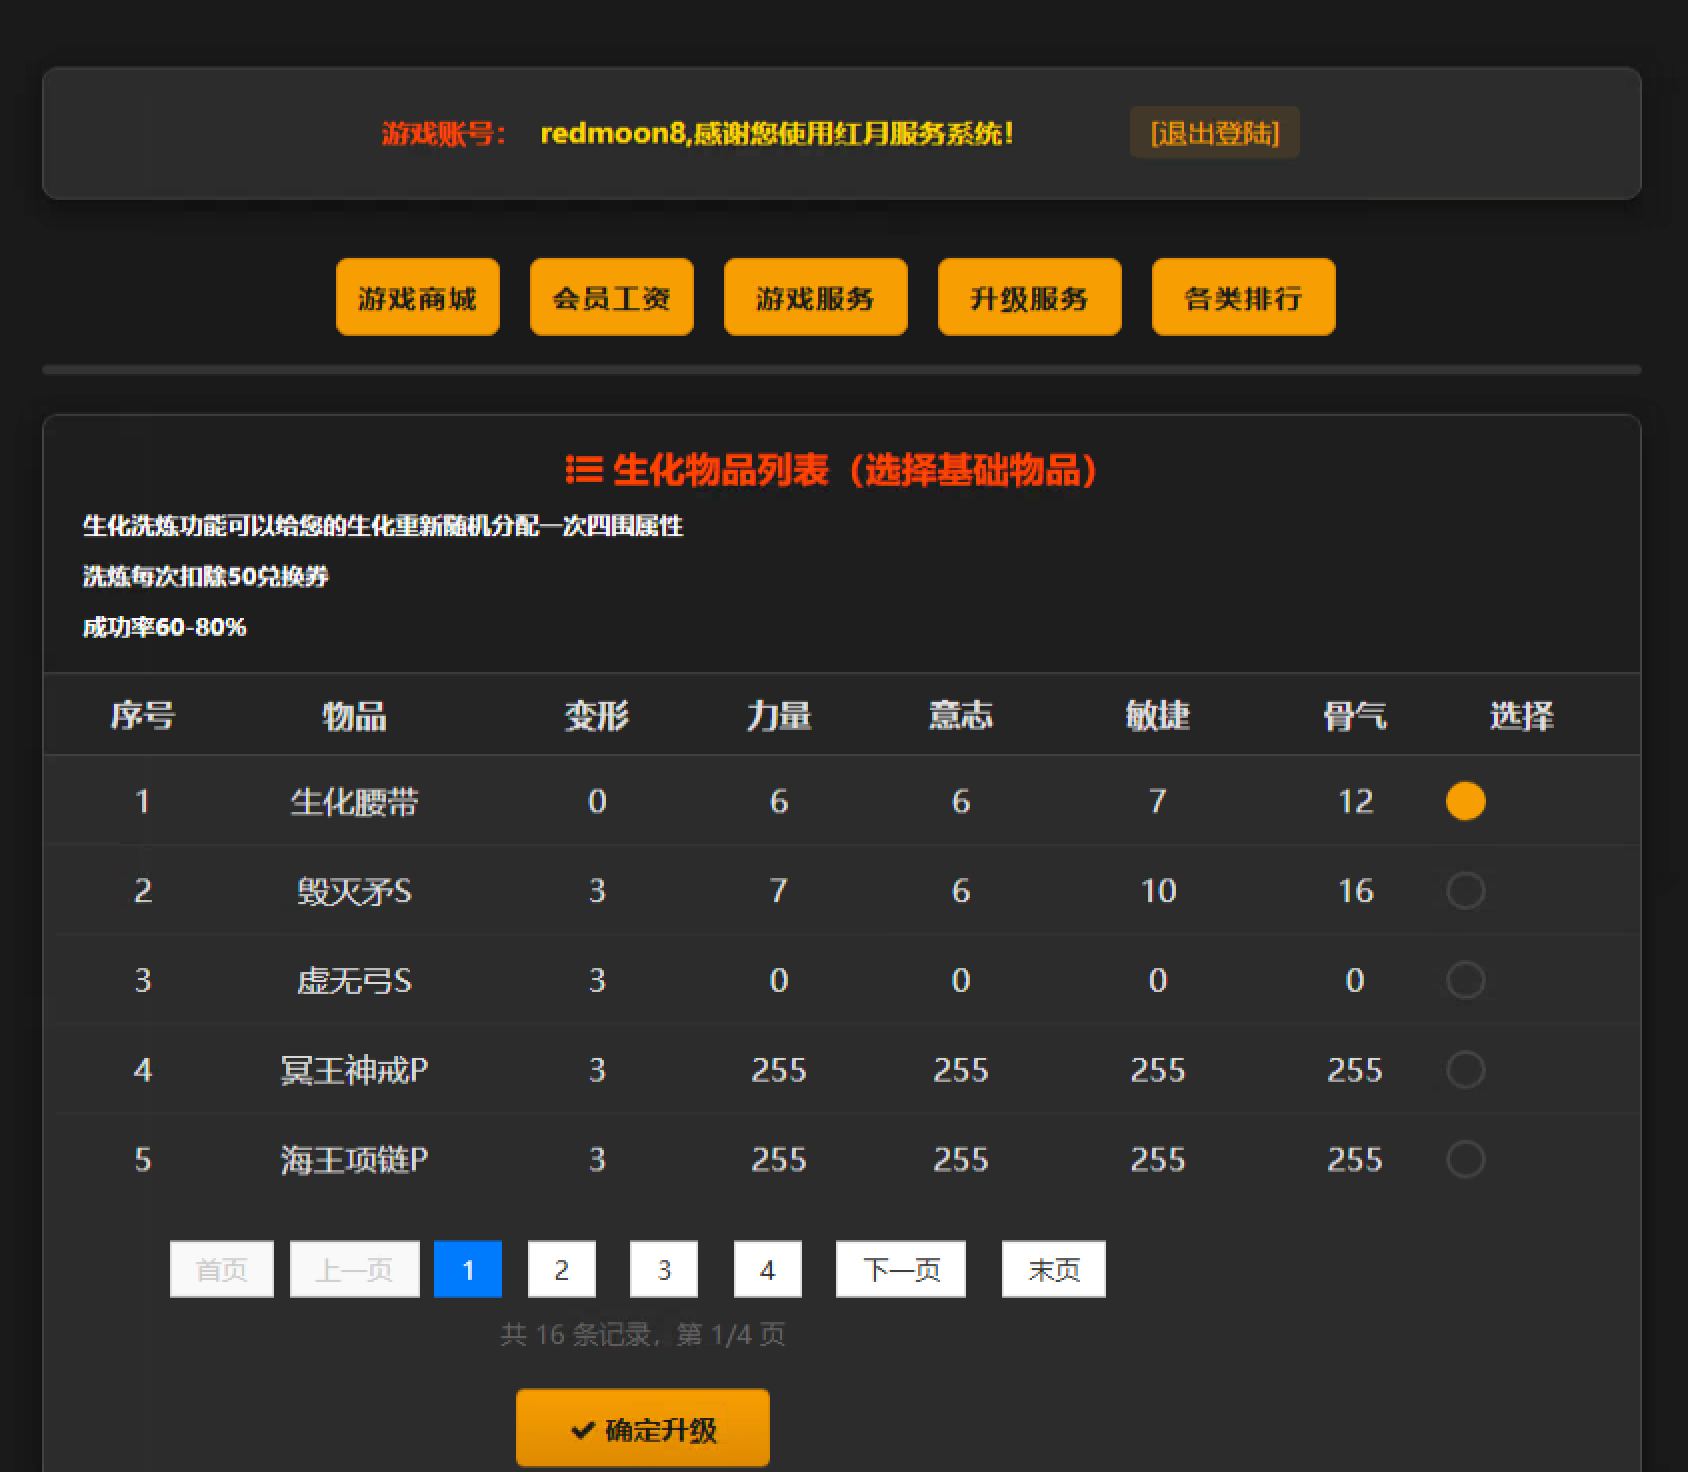
Task: Select the radio button for 虚无弓S
Action: point(1465,980)
